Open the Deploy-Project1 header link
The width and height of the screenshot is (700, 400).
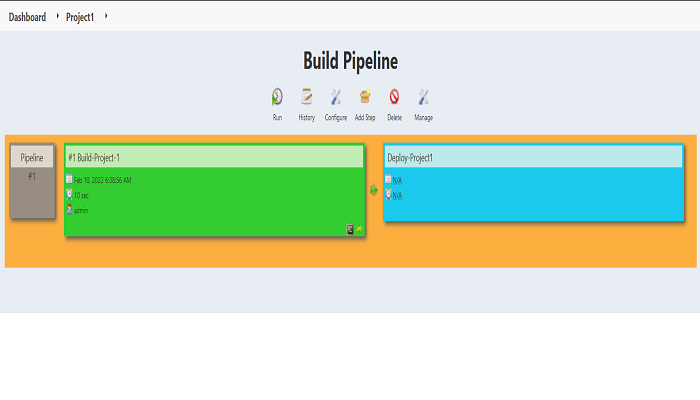tap(410, 158)
